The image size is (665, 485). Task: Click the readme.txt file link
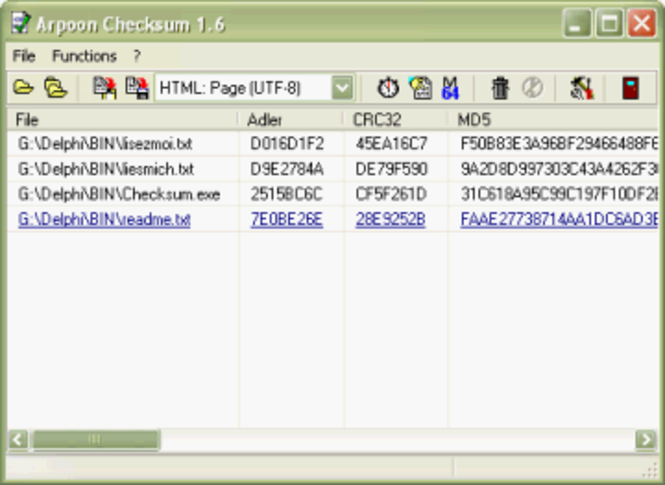tap(104, 220)
